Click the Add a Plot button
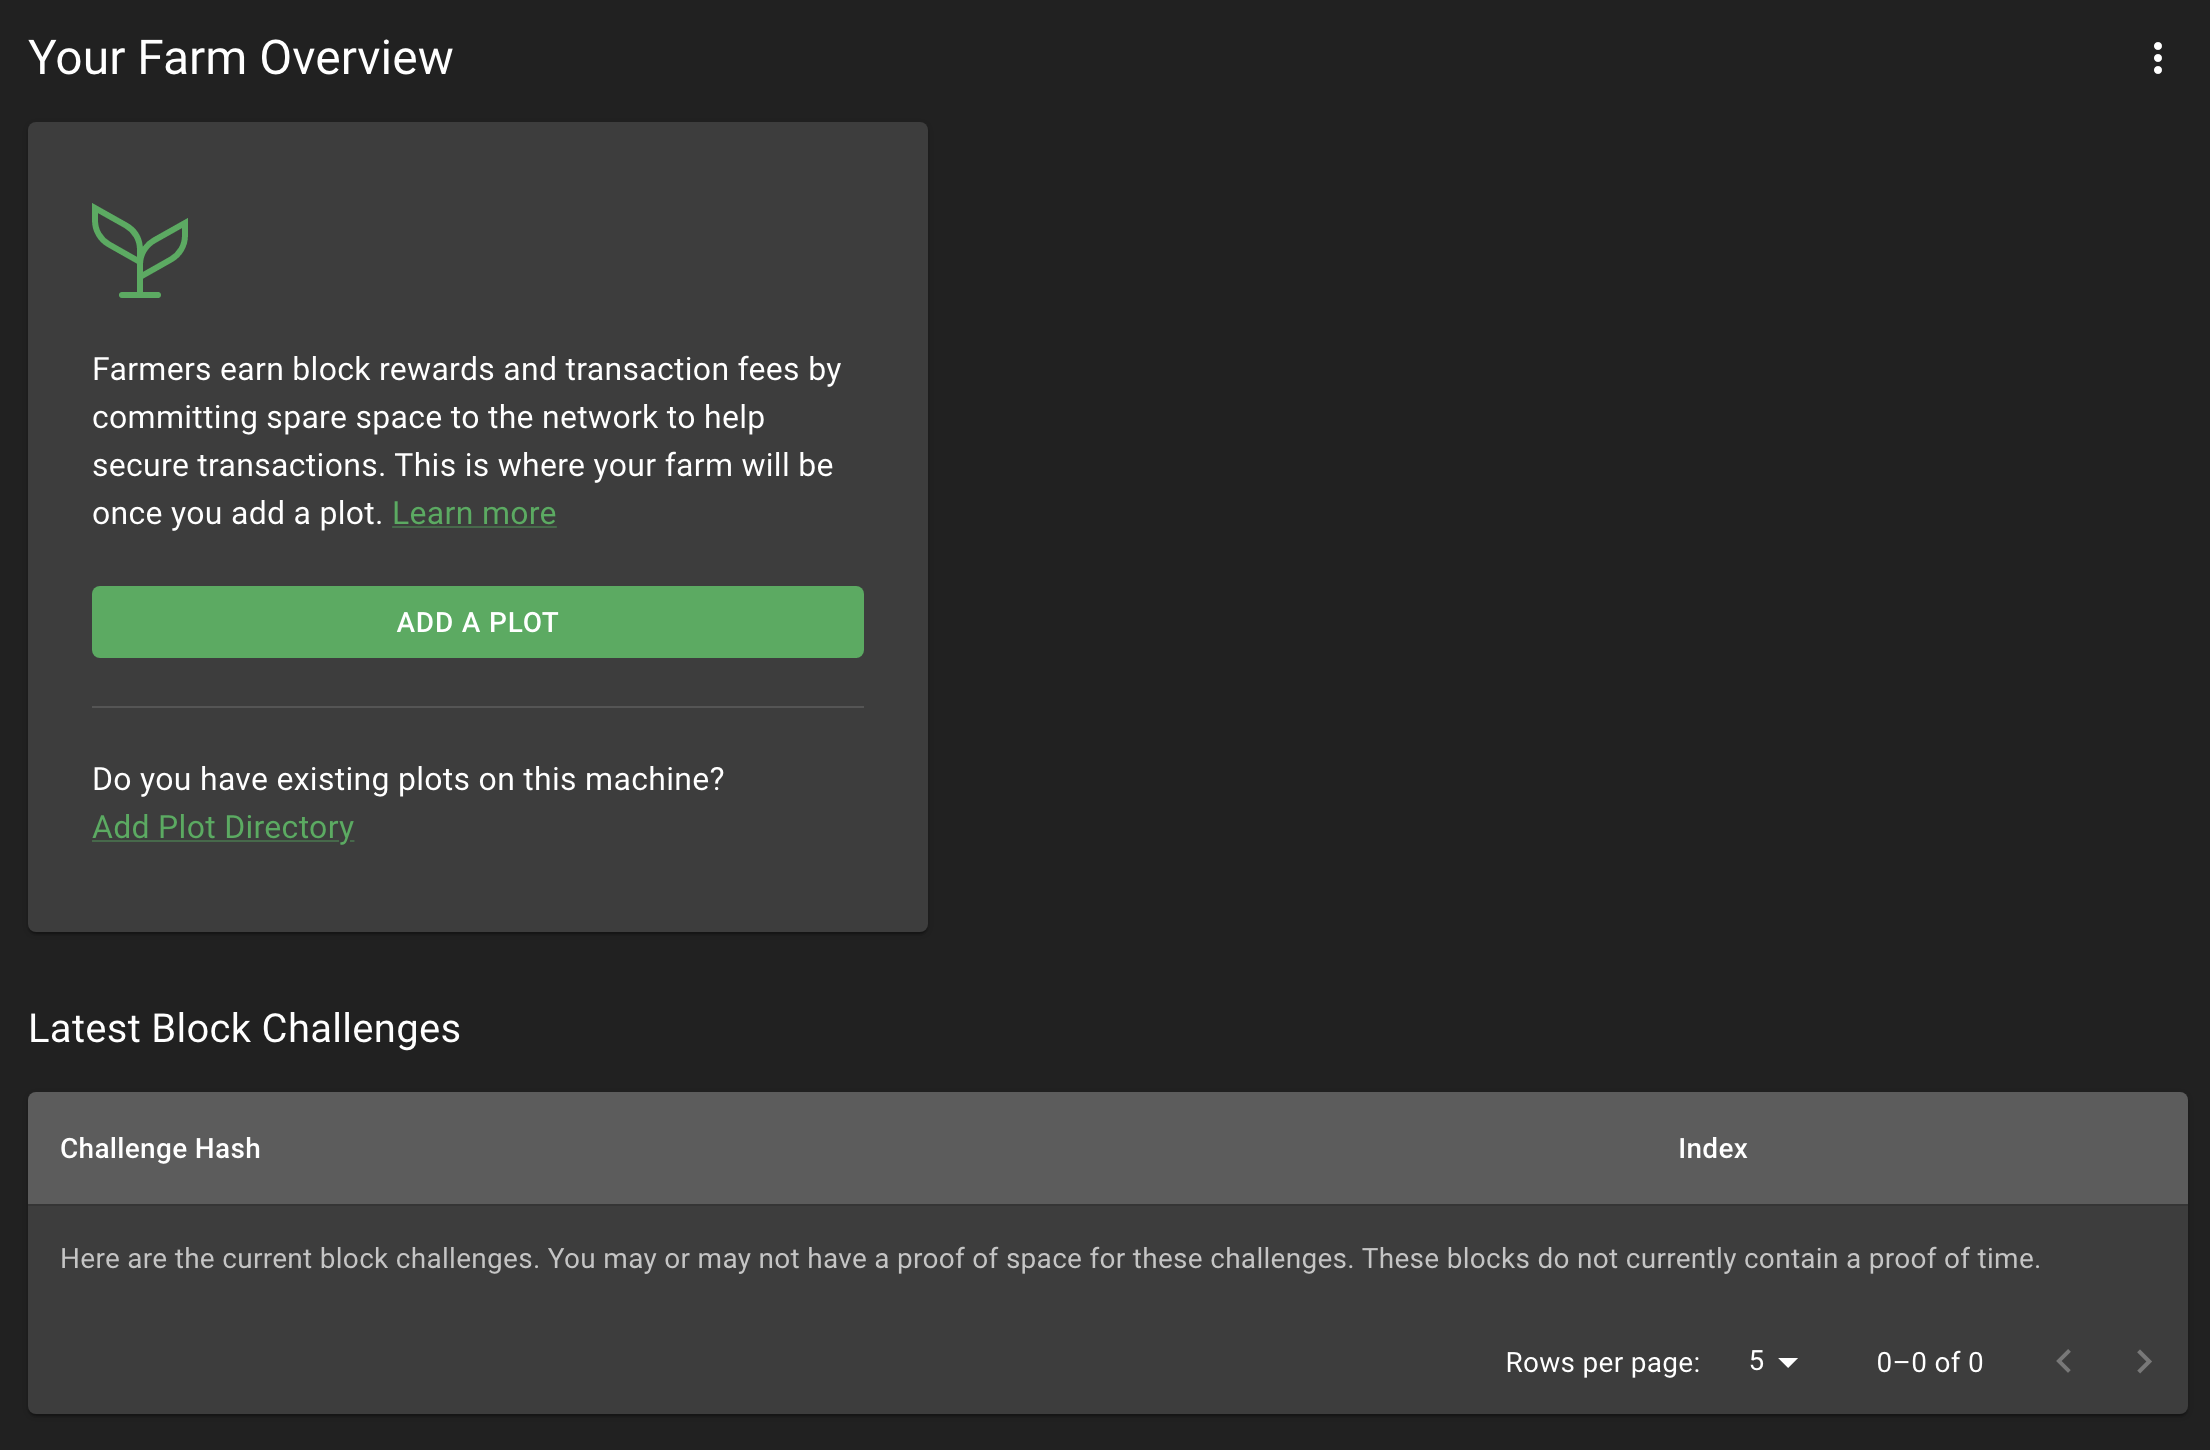Image resolution: width=2210 pixels, height=1450 pixels. point(478,622)
